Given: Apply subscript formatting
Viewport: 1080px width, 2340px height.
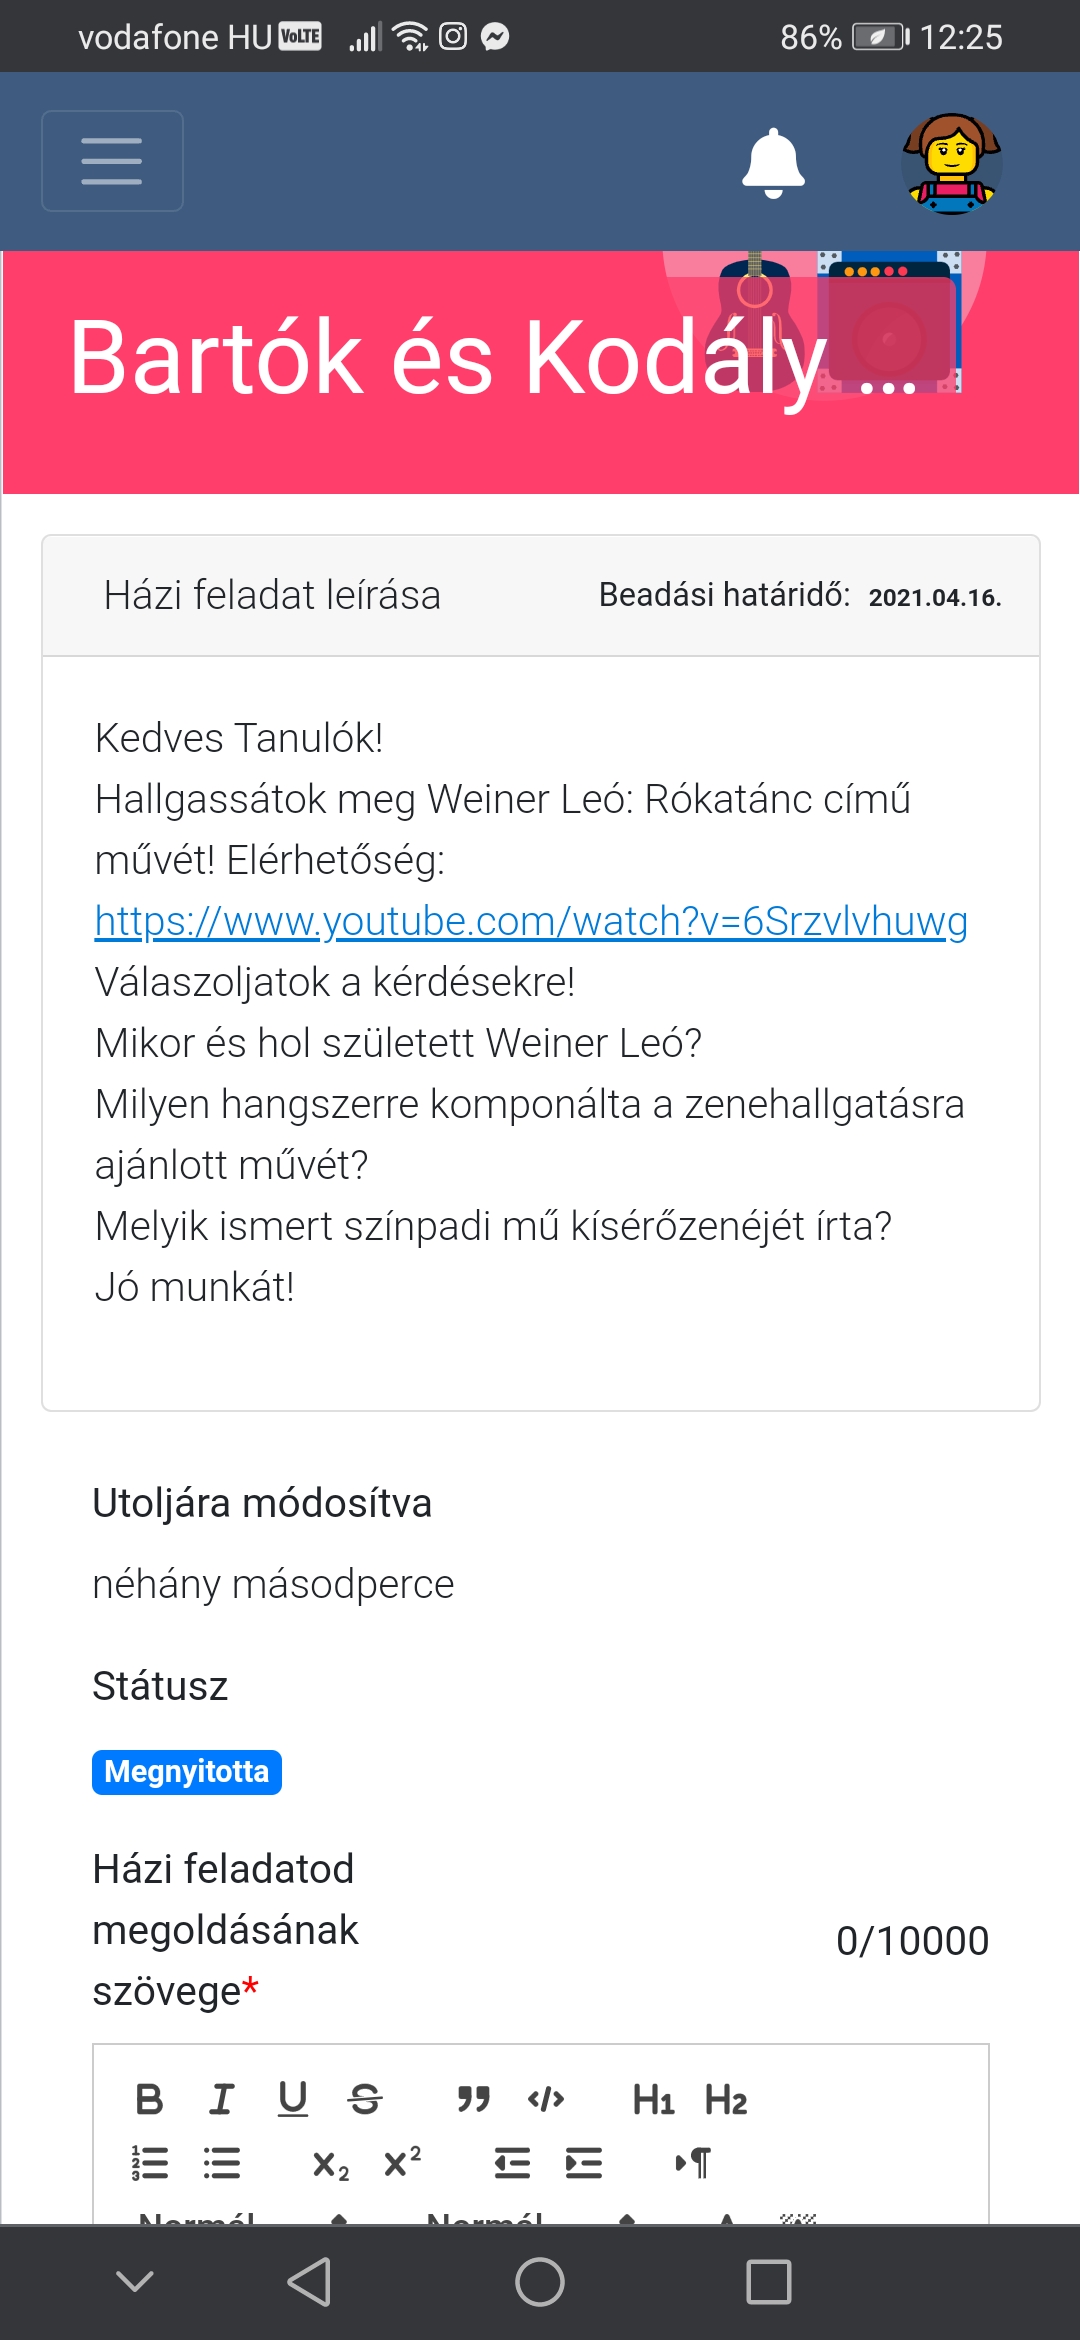Looking at the screenshot, I should [x=331, y=2165].
